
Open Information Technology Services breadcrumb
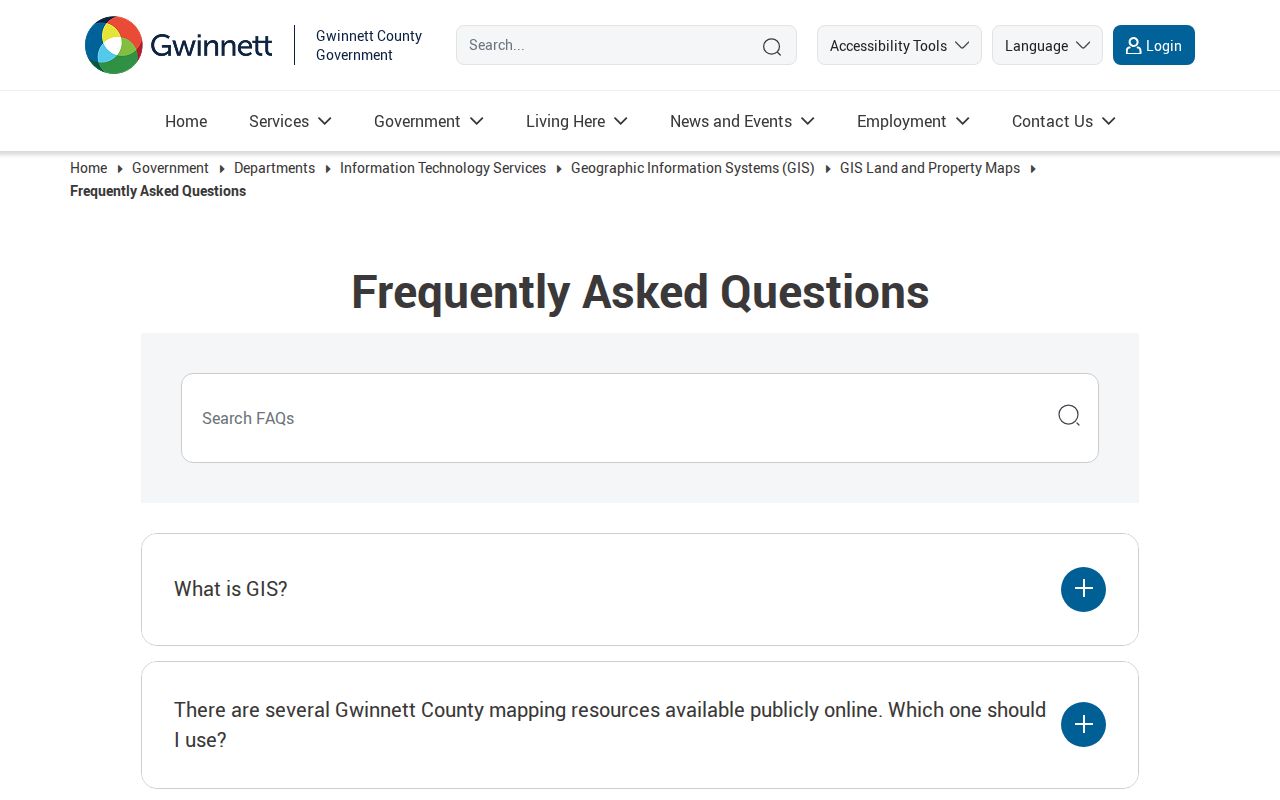point(443,168)
